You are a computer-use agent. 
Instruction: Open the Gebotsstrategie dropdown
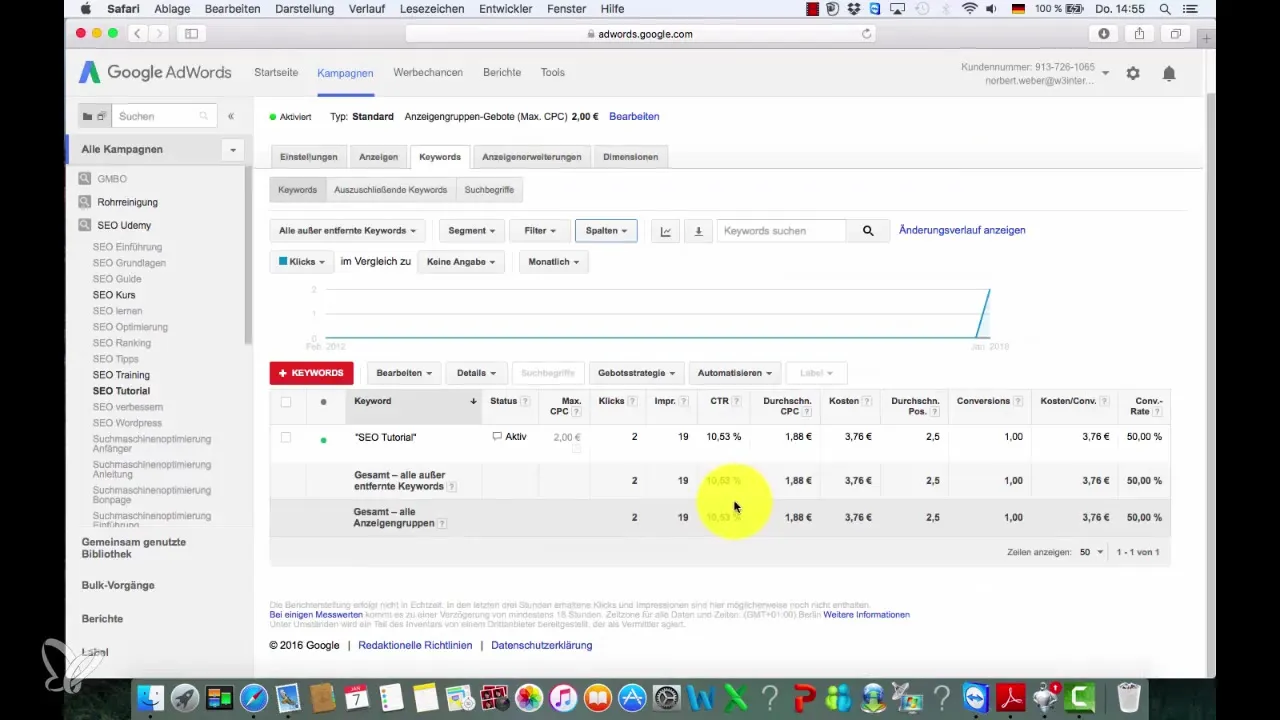(x=636, y=373)
